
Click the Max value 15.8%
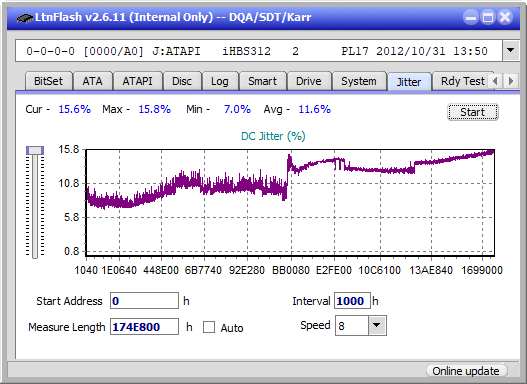[x=155, y=109]
